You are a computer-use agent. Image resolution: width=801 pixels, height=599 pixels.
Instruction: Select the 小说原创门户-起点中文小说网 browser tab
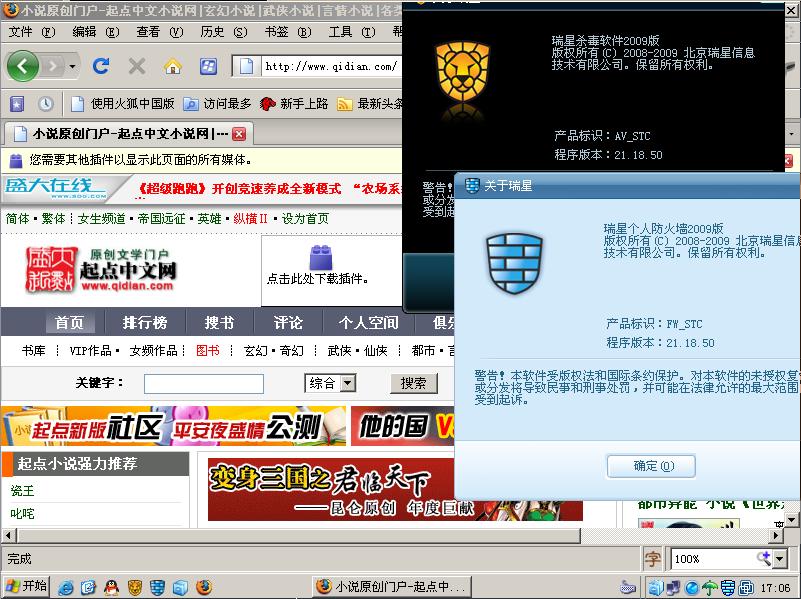click(128, 134)
